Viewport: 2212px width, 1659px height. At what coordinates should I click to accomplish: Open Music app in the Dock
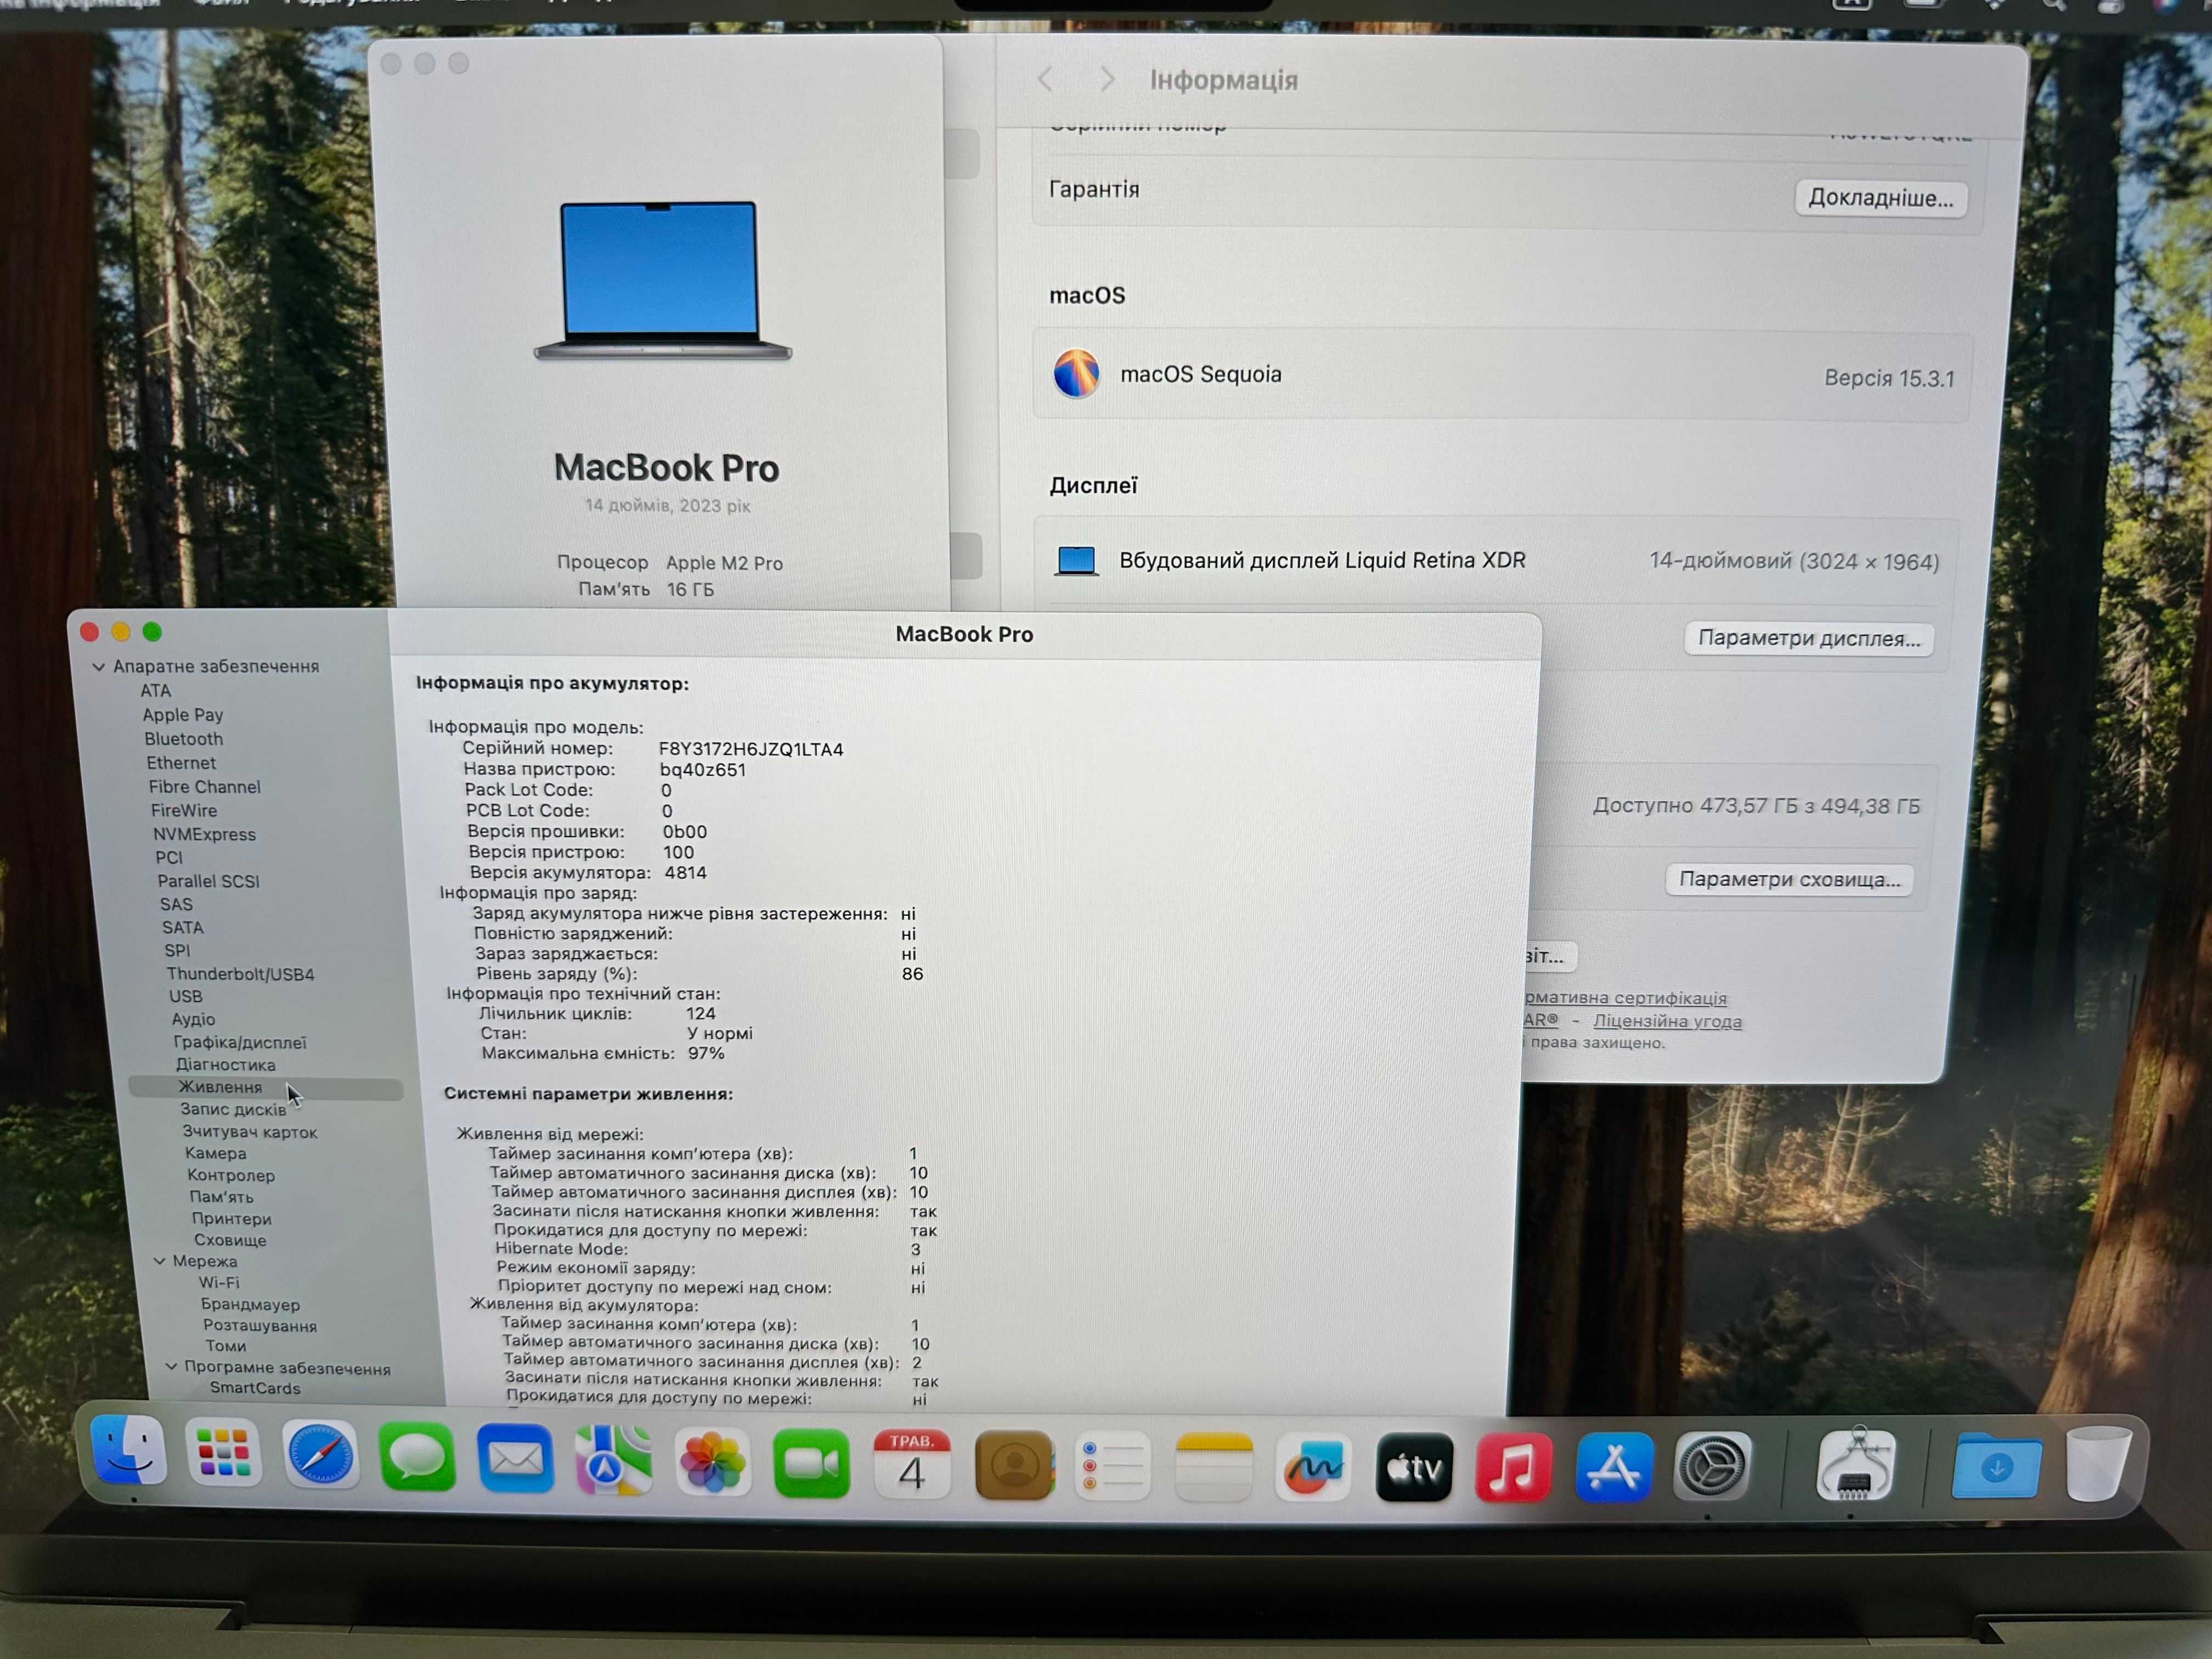(1514, 1467)
